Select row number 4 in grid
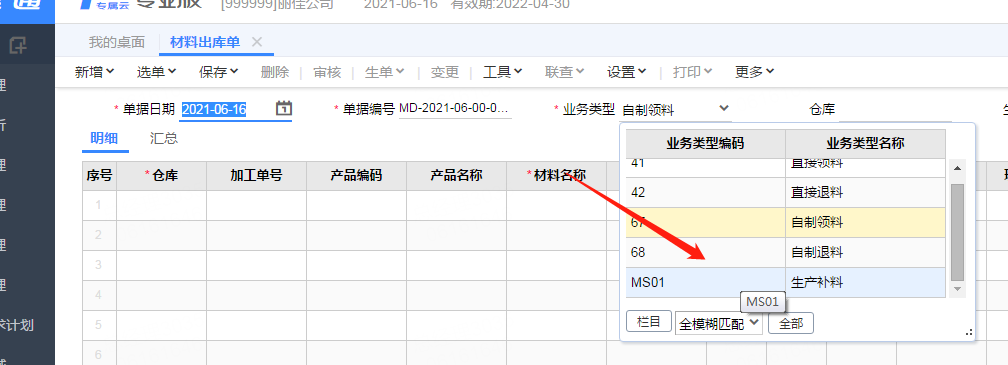Image resolution: width=1008 pixels, height=365 pixels. (x=99, y=295)
